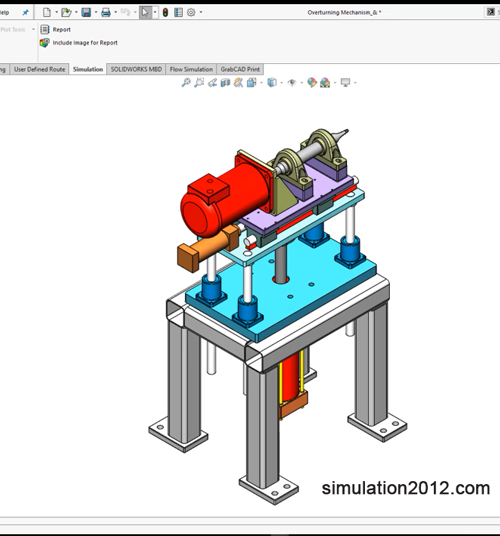
Task: Click the grayed Undo arrow icon
Action: [x=125, y=12]
